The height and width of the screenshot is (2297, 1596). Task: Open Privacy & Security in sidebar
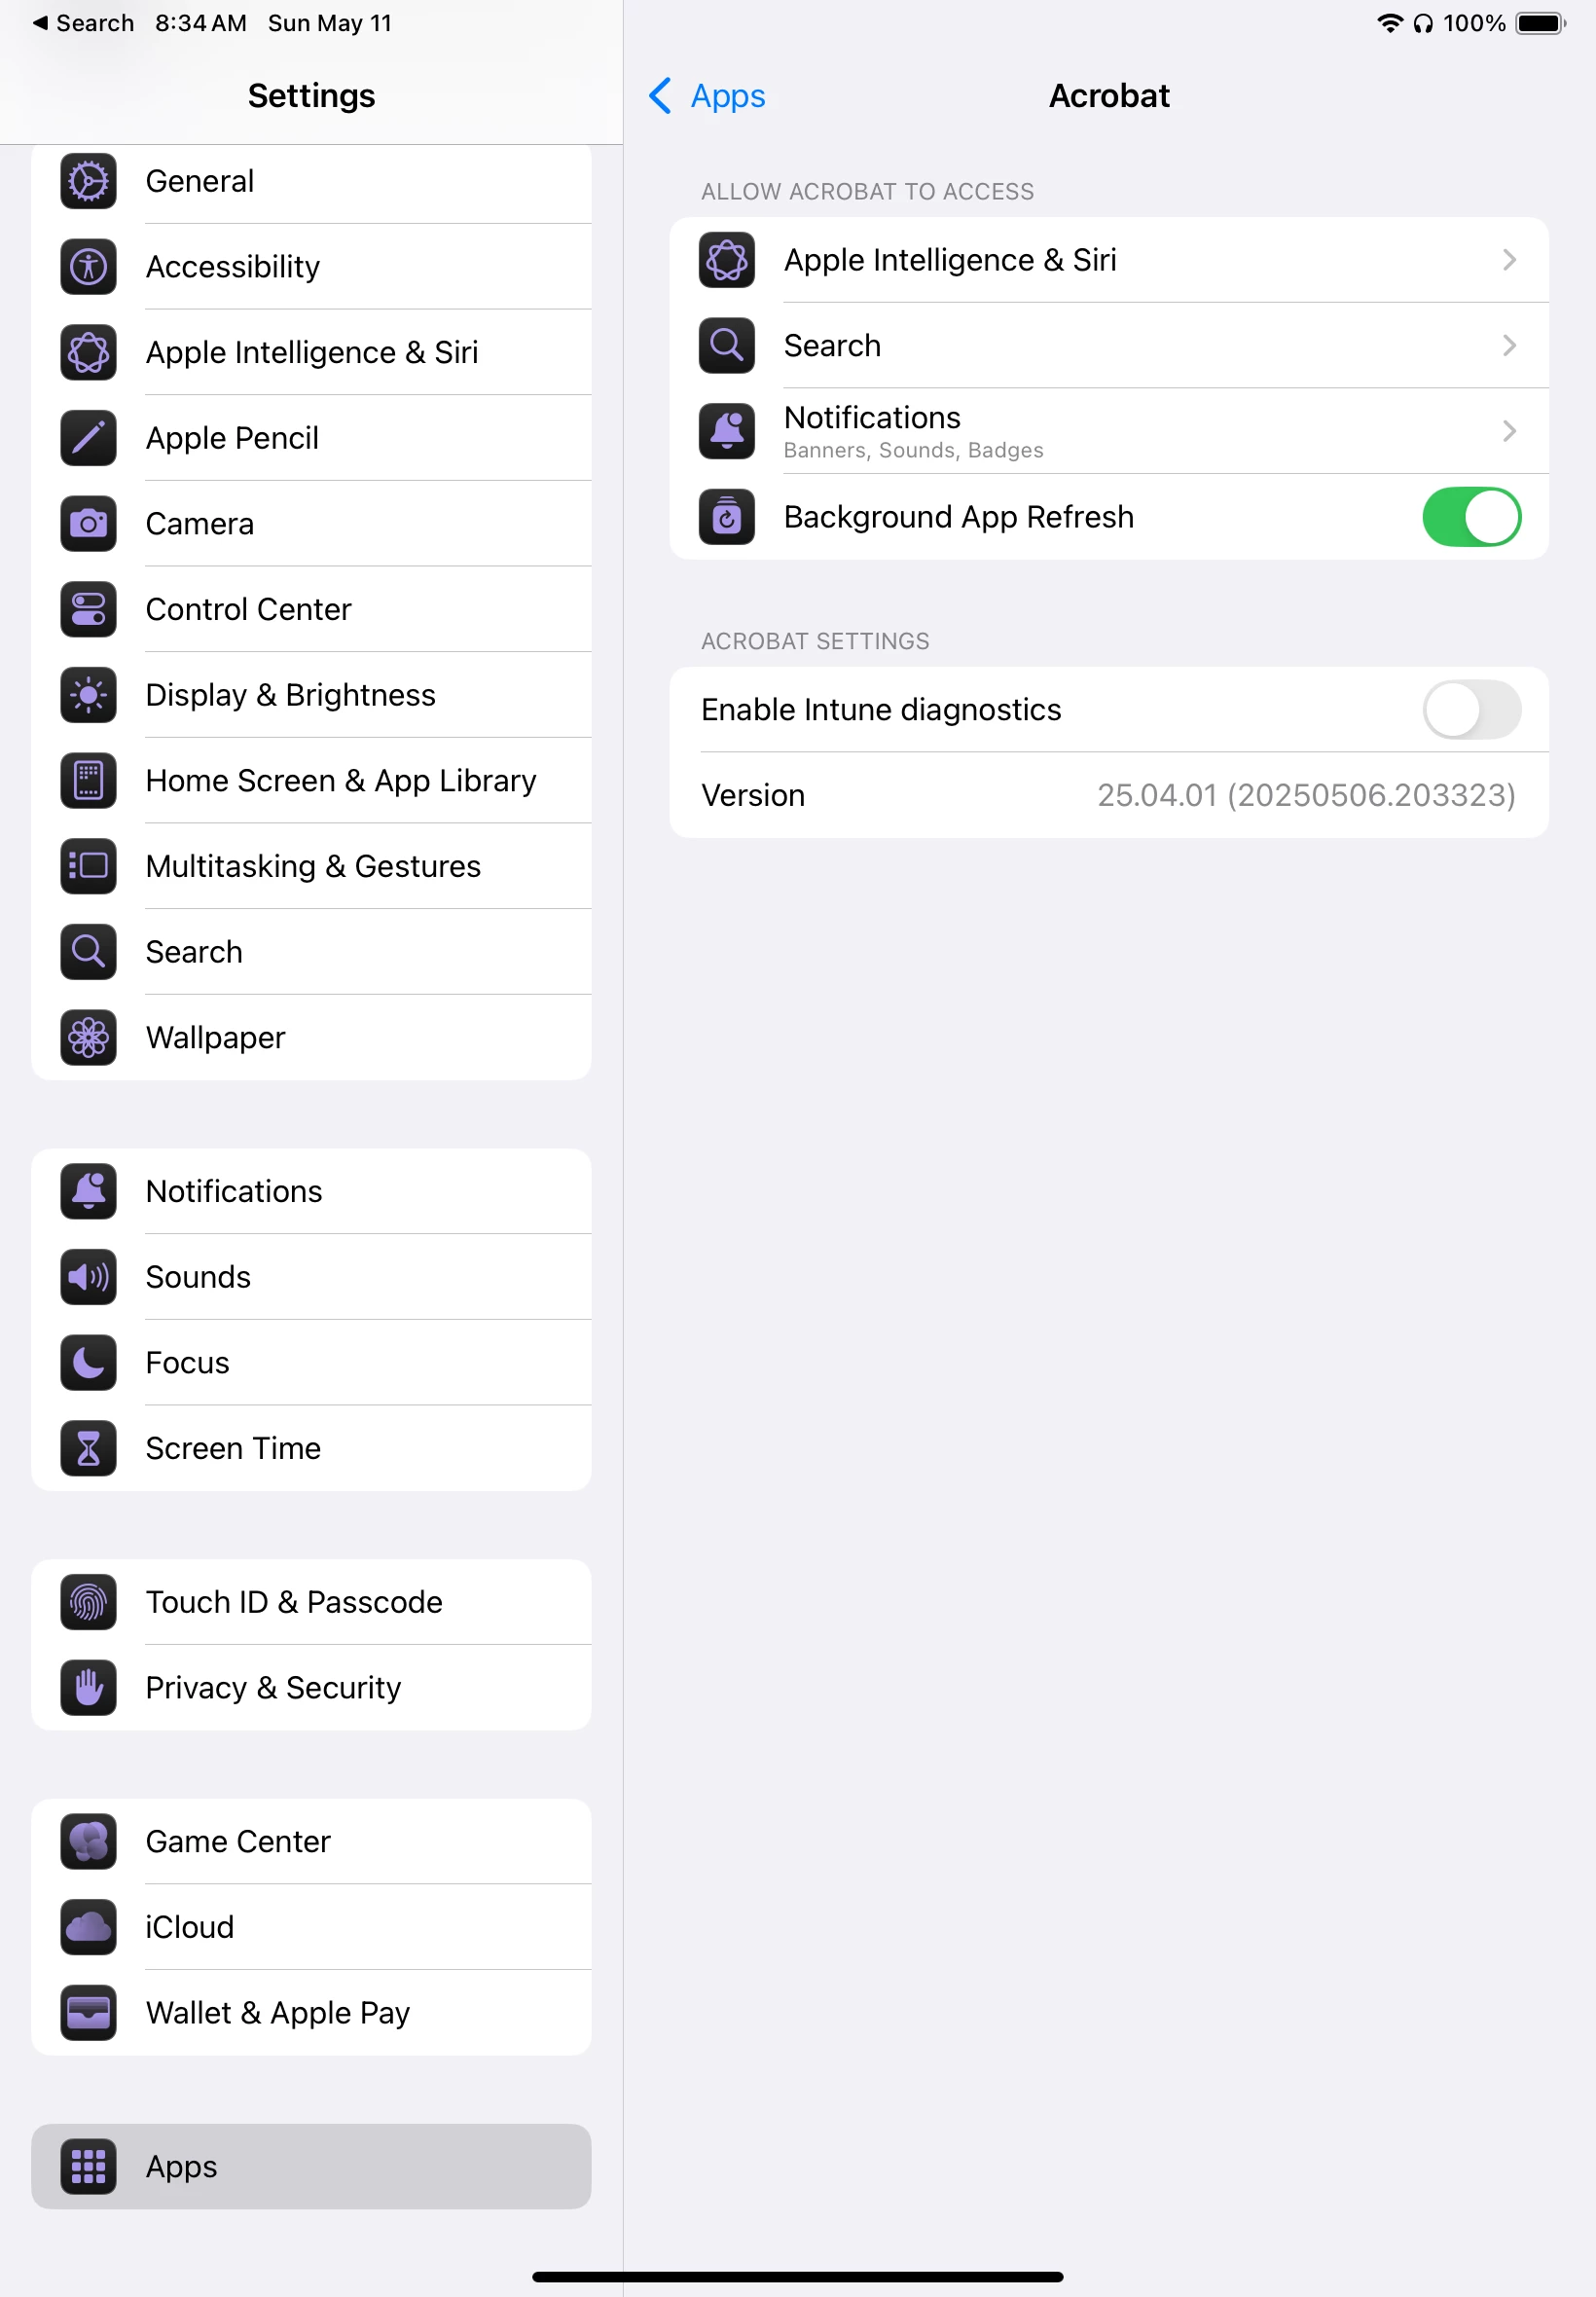[311, 1688]
